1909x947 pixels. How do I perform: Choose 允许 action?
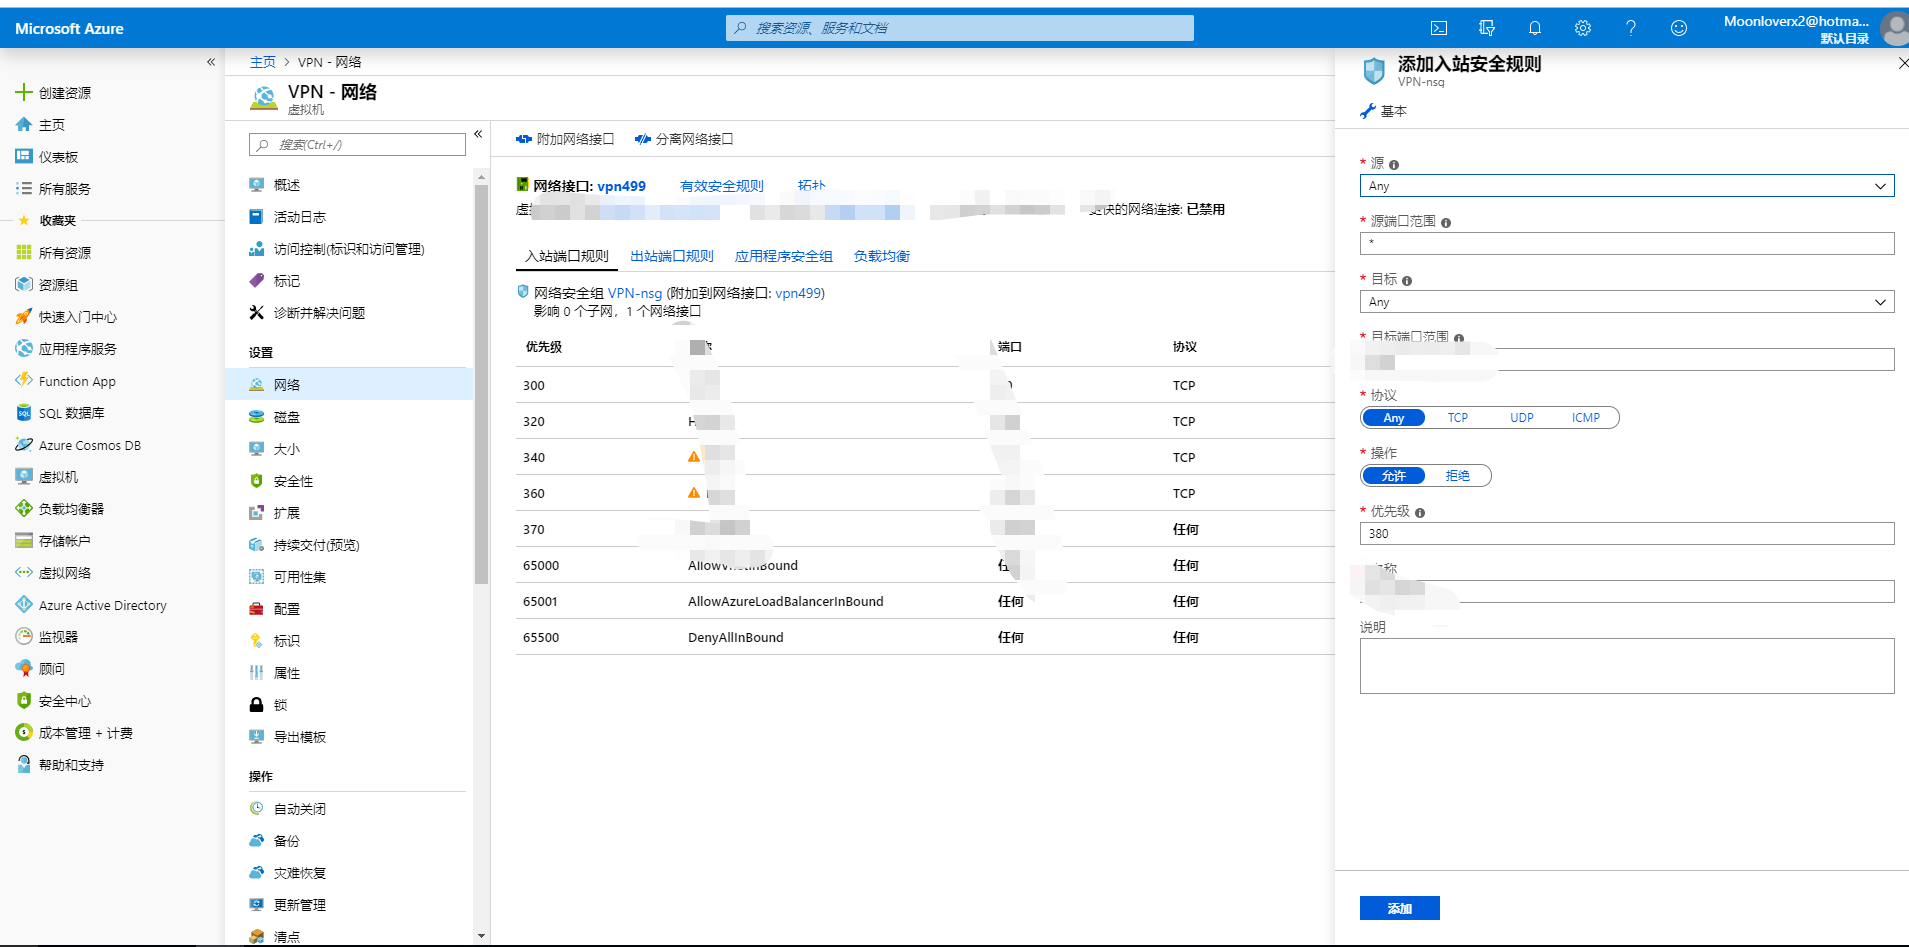[1394, 476]
